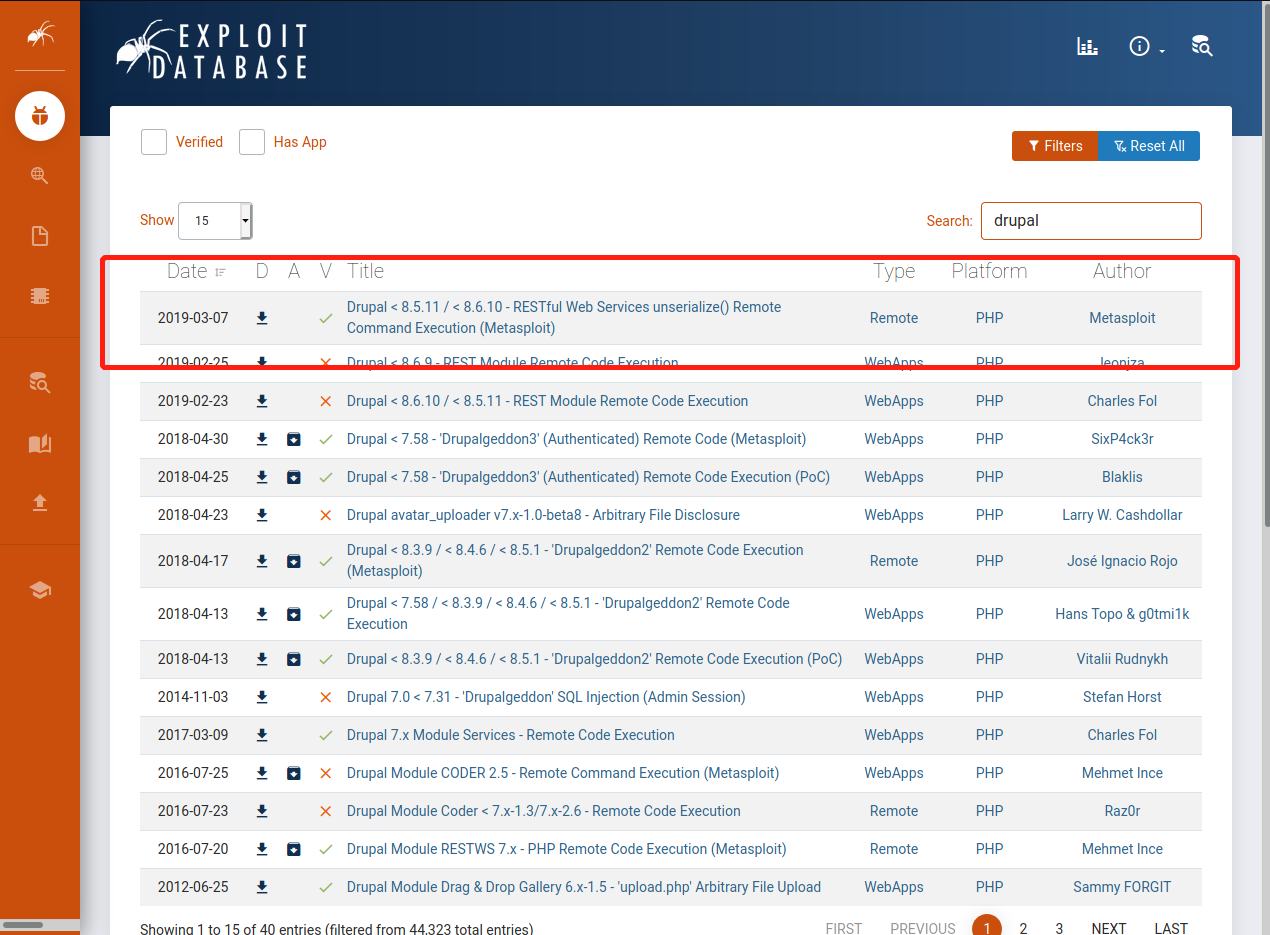Open author José Ignacio Rojo
The width and height of the screenshot is (1270, 935).
coord(1122,561)
